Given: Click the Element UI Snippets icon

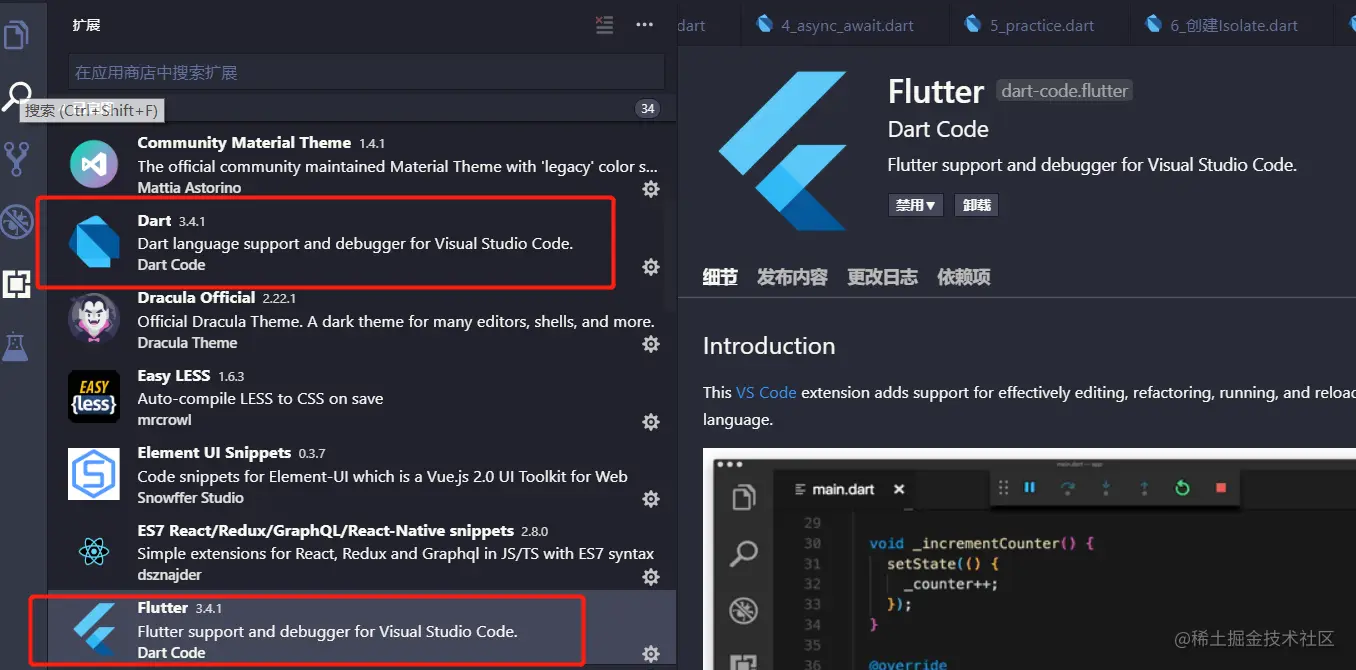Looking at the screenshot, I should (x=94, y=474).
